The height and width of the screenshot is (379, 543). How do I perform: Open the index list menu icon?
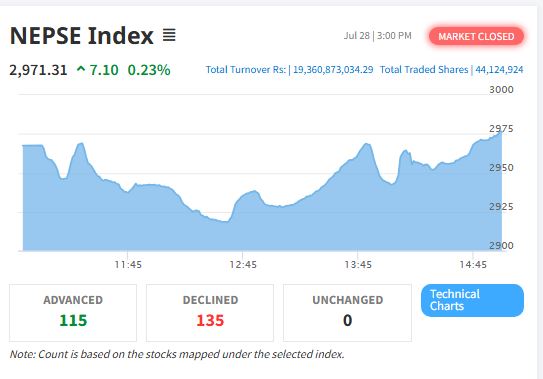click(169, 35)
